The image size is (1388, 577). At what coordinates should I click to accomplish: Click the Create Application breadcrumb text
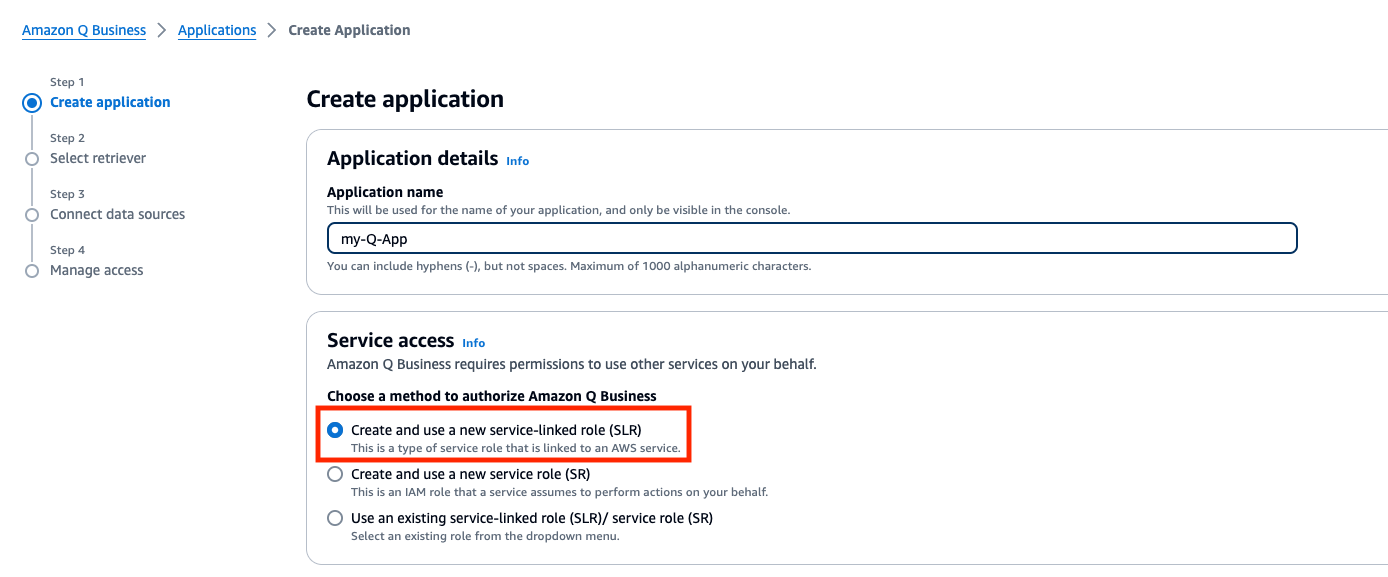(349, 30)
